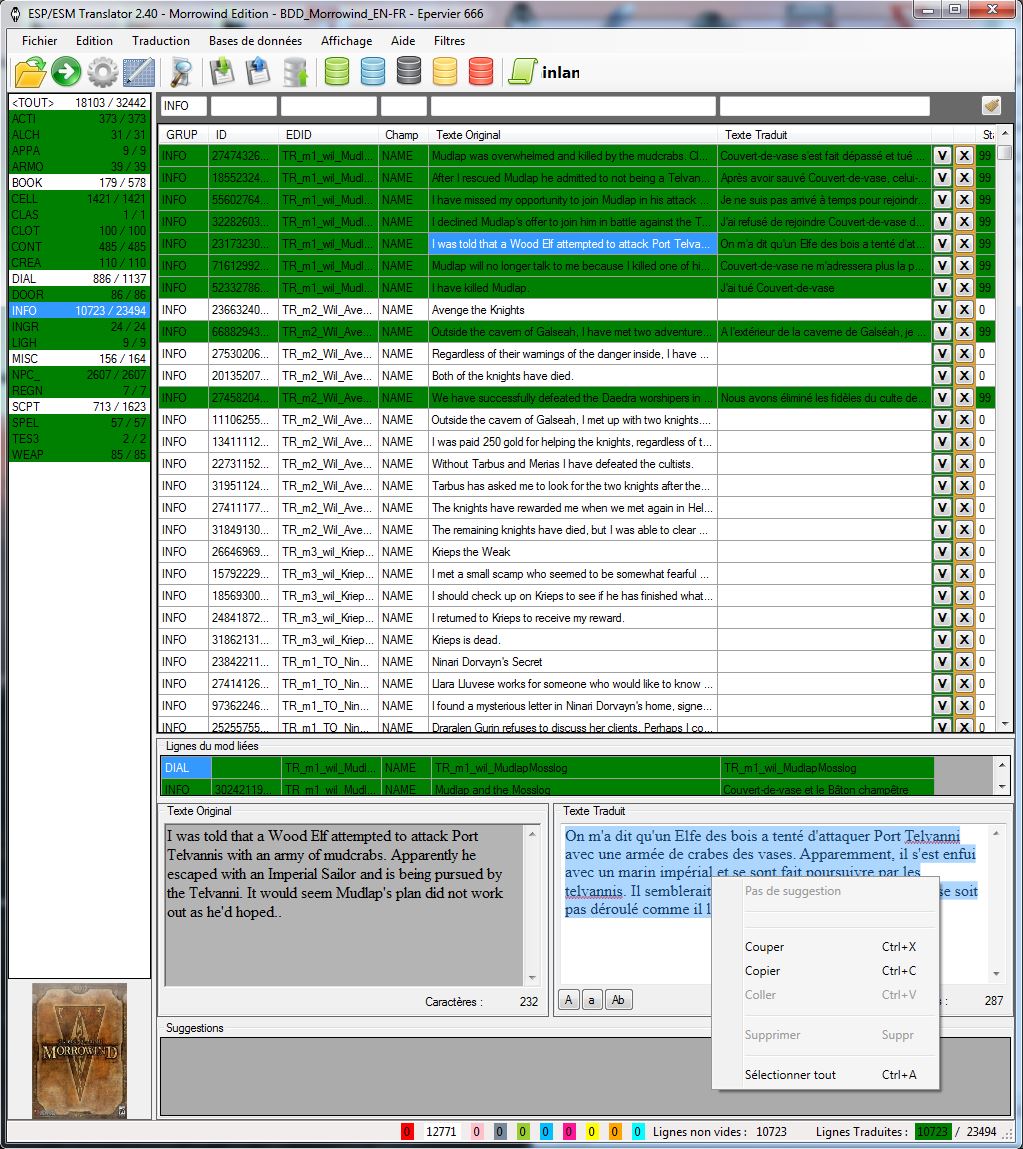Viewport: 1023px width, 1149px height.
Task: Select the <TOUT> category in the list
Action: [79, 103]
